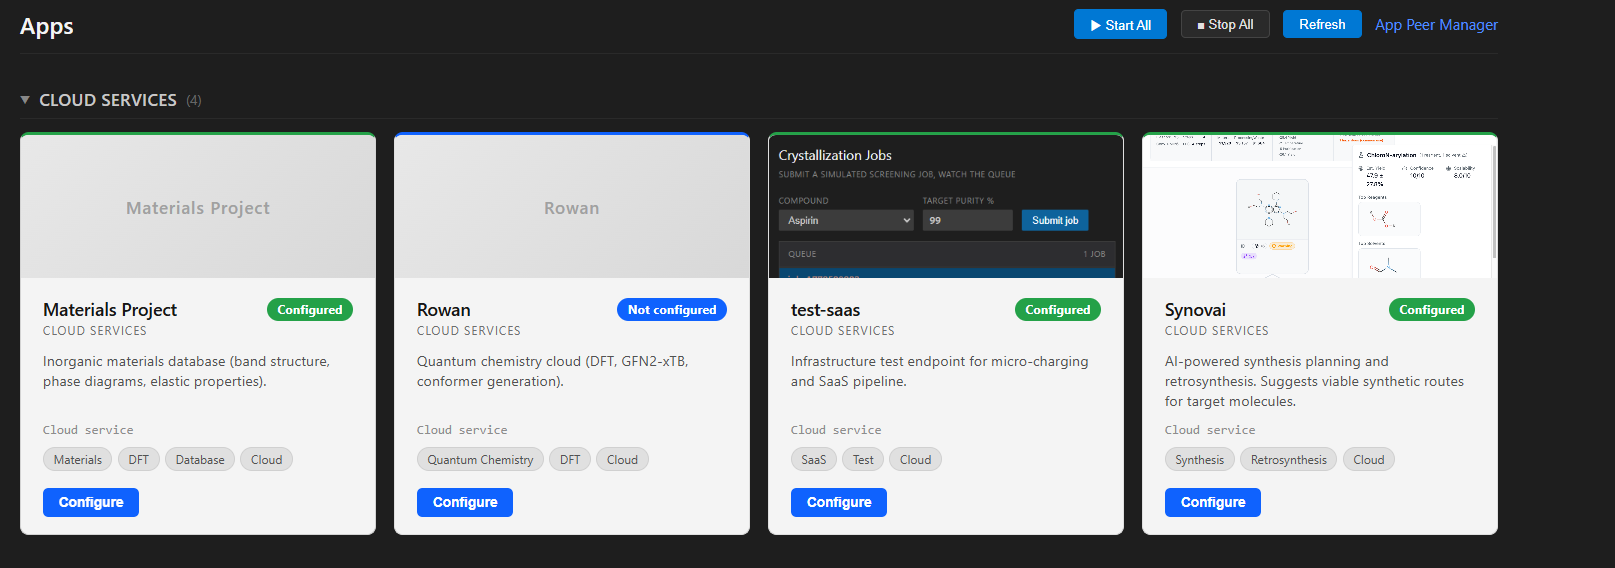Configure the Synovai app
This screenshot has width=1615, height=568.
click(x=1213, y=502)
